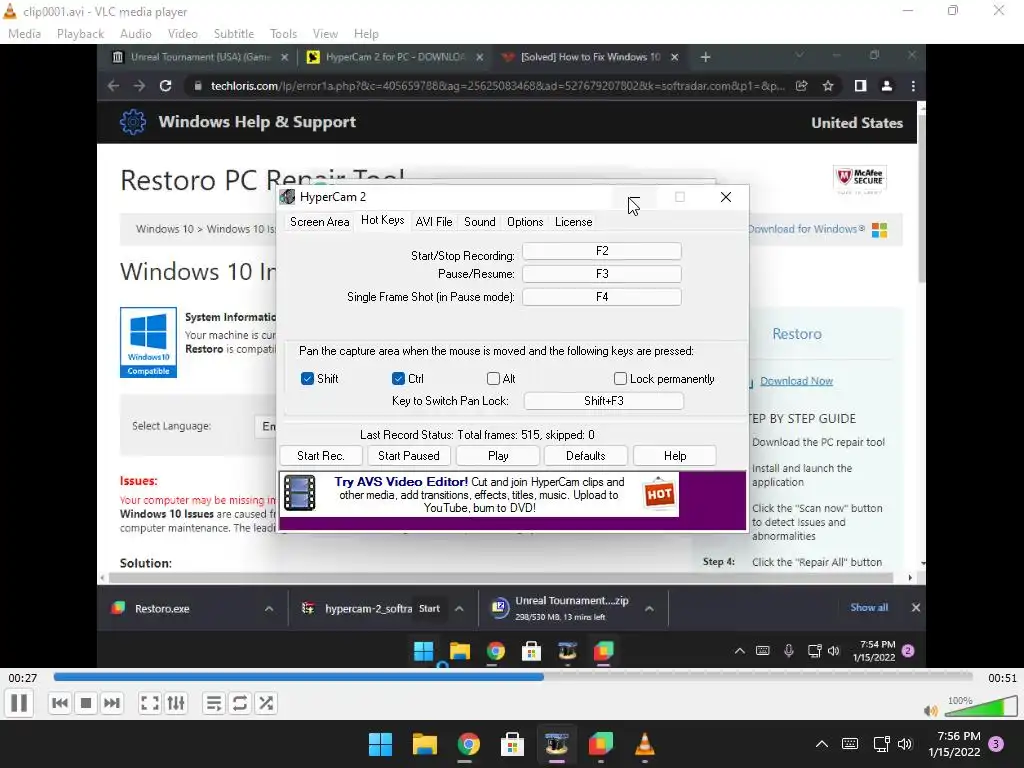
Task: Click Start/Stop Recording F2 hotkey field
Action: 601,251
